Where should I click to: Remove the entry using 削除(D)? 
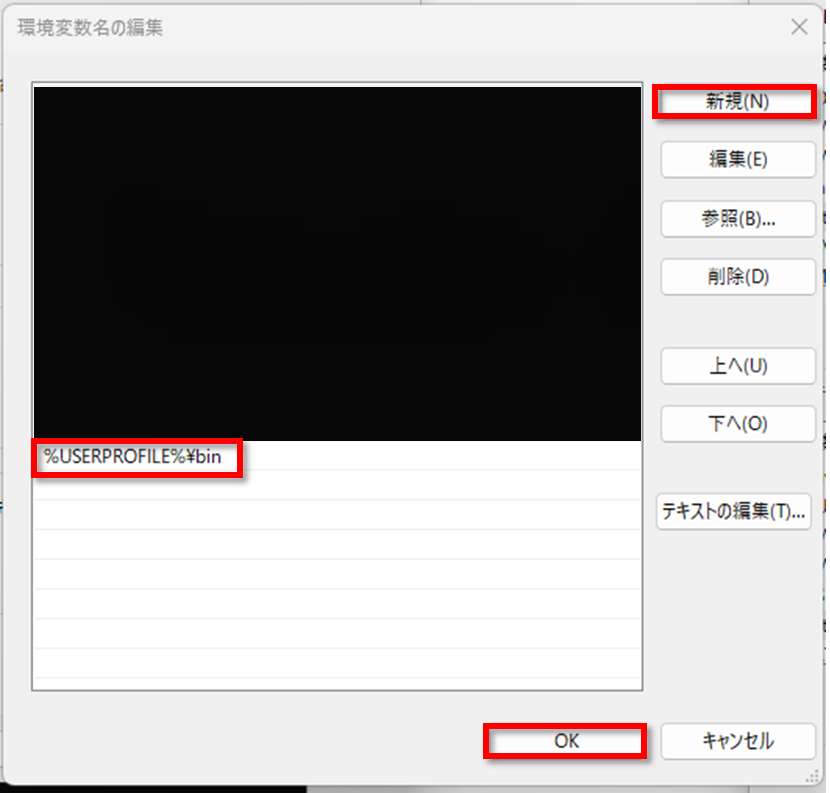pyautogui.click(x=738, y=276)
